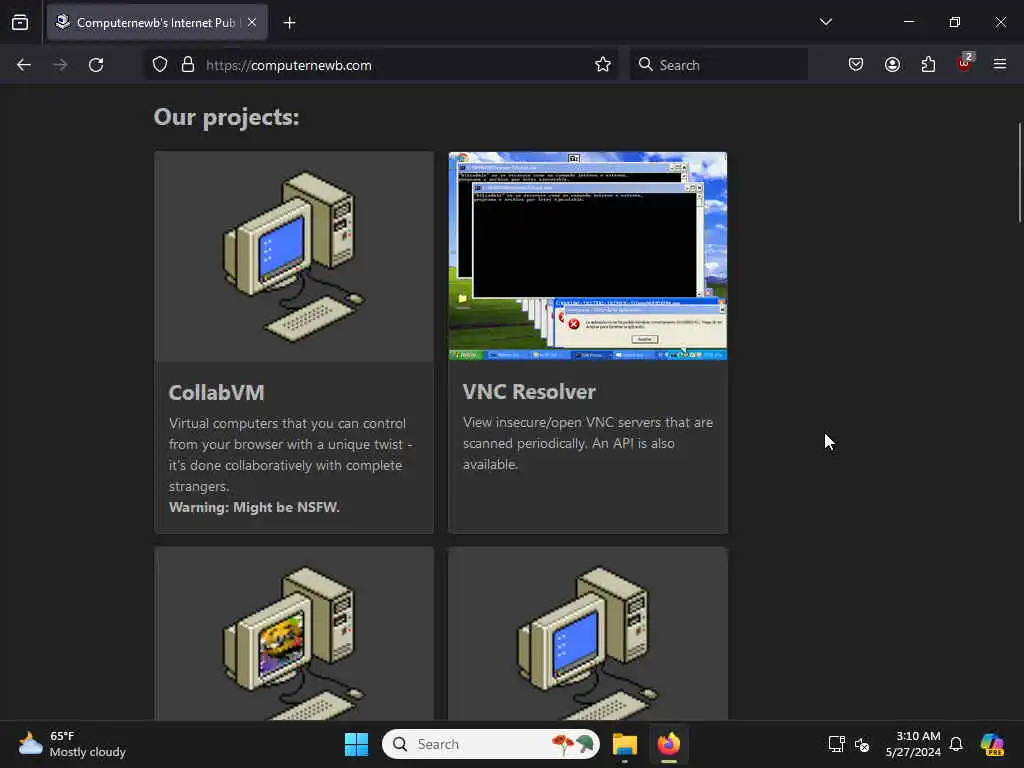
Task: Open Firefox View in the tab bar
Action: 20,22
